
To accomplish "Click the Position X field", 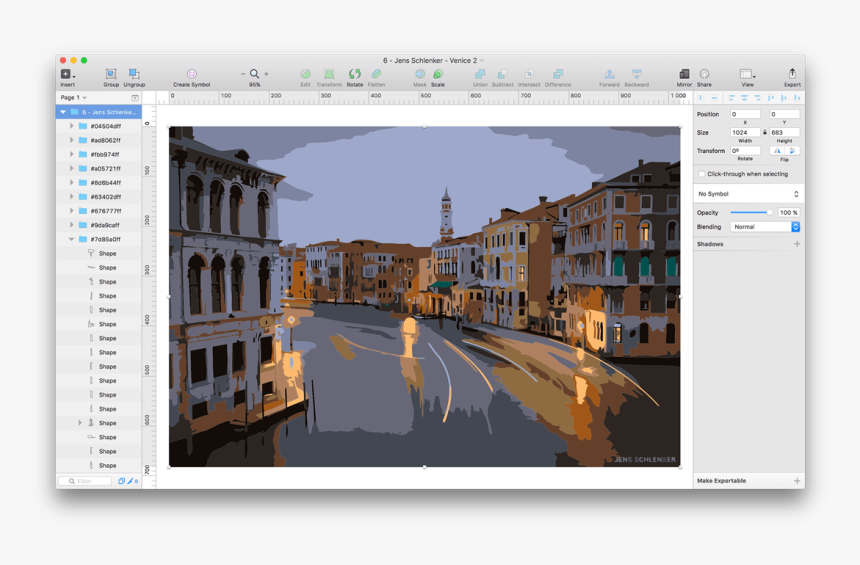I will 745,114.
